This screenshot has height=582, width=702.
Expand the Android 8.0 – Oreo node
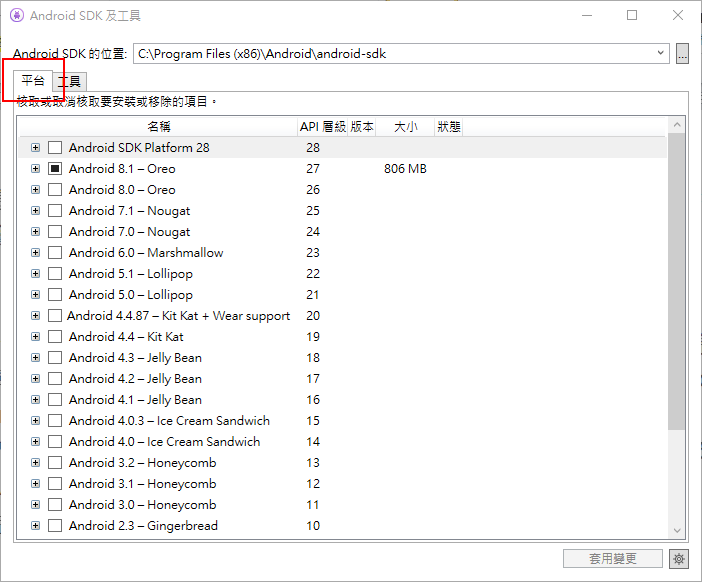(35, 189)
